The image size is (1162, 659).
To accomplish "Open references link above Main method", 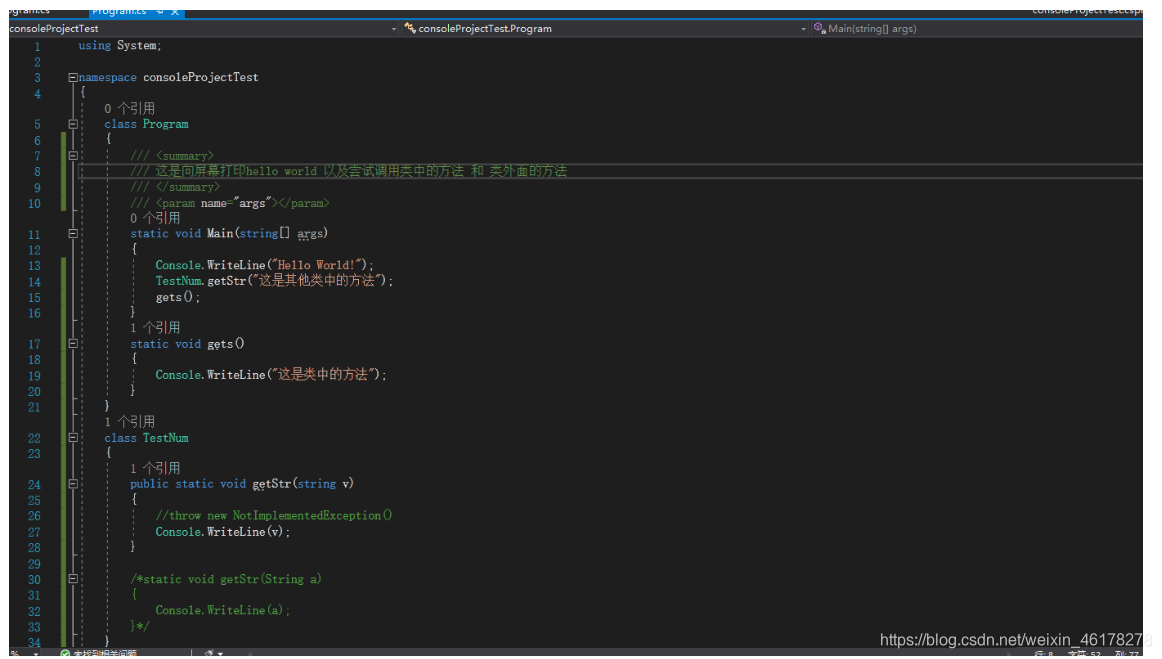I will point(155,218).
